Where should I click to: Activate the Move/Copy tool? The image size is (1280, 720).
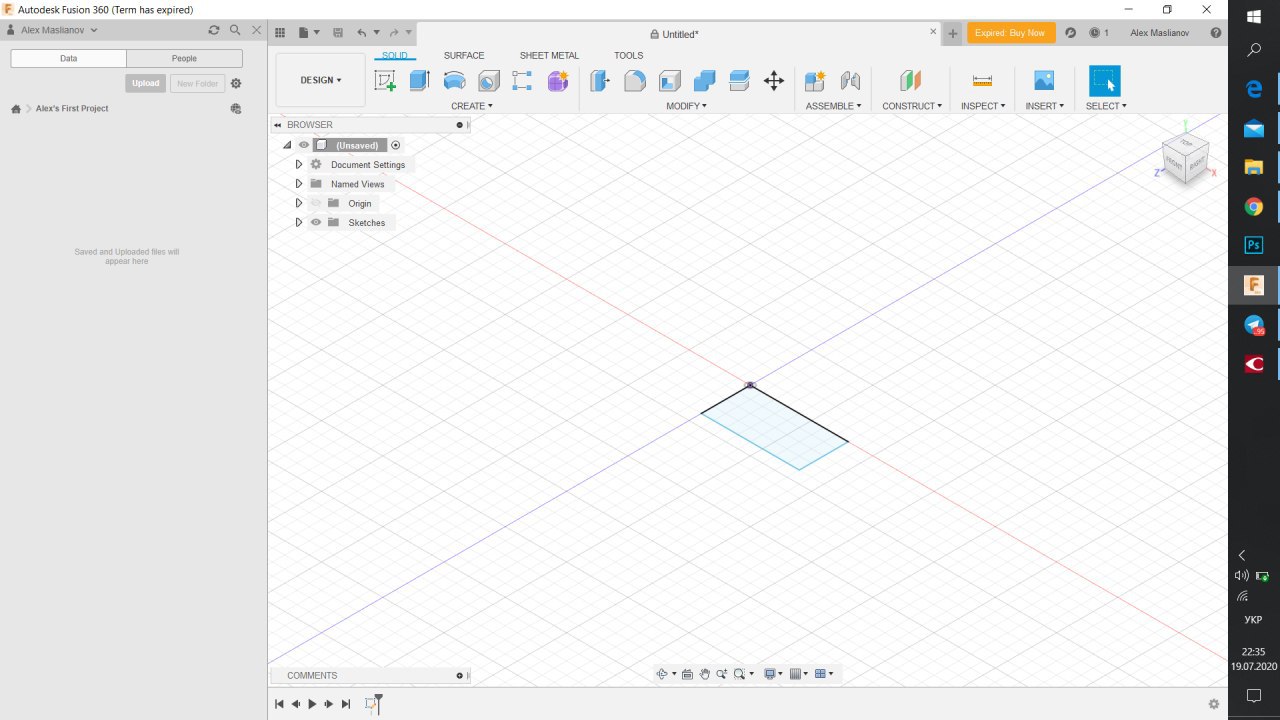pyautogui.click(x=774, y=81)
